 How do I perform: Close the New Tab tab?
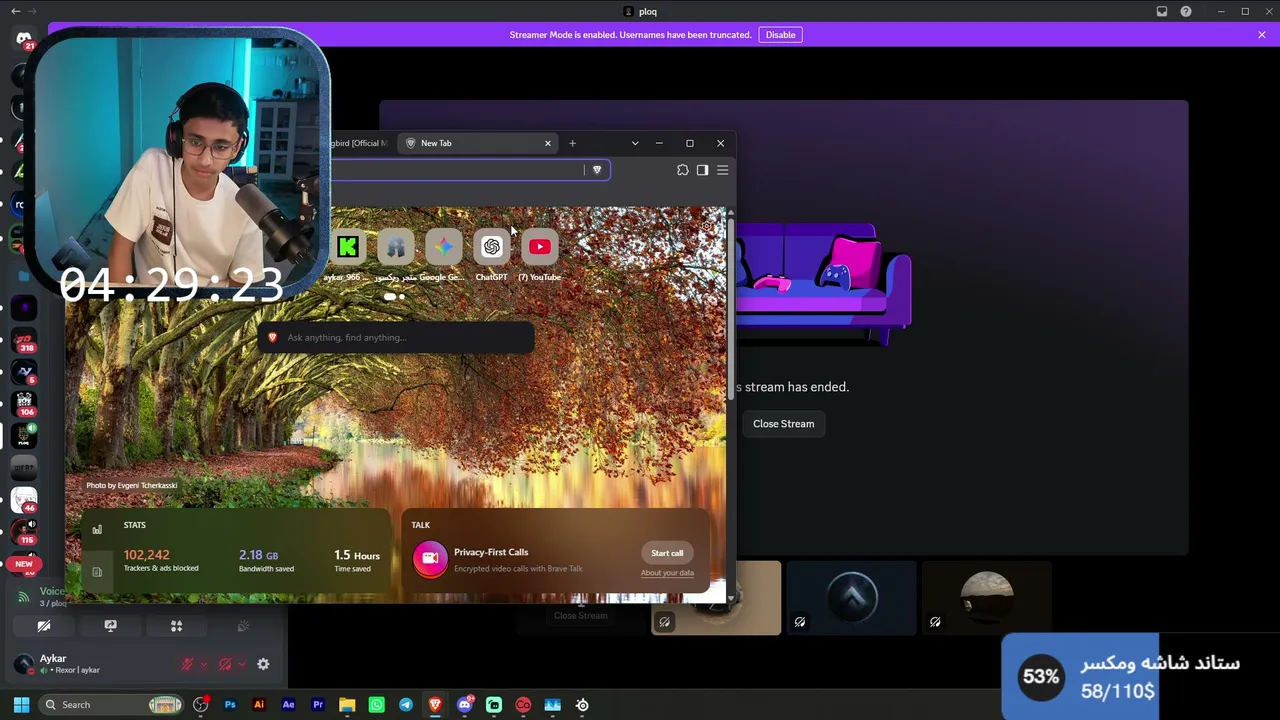click(x=547, y=143)
